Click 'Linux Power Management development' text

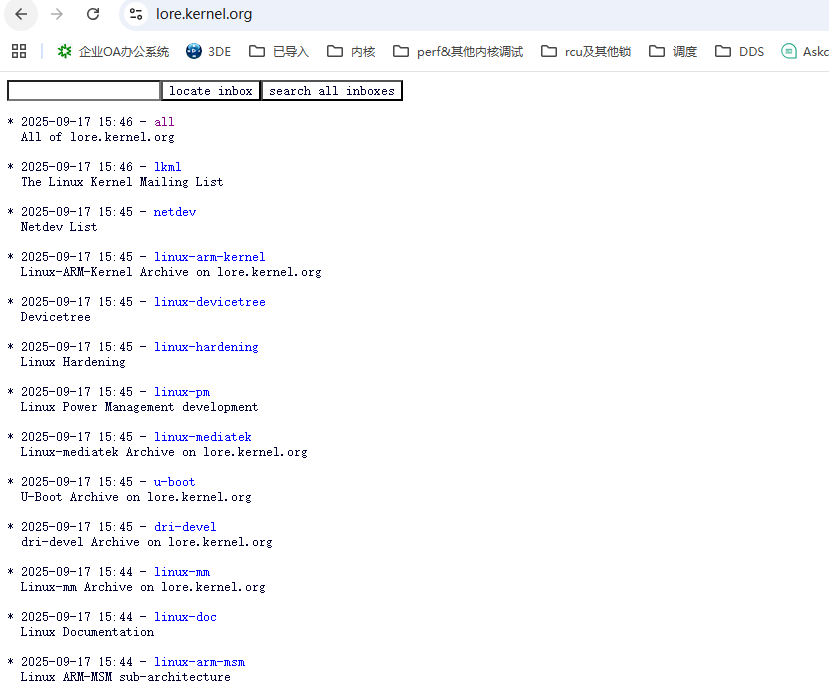click(x=140, y=406)
